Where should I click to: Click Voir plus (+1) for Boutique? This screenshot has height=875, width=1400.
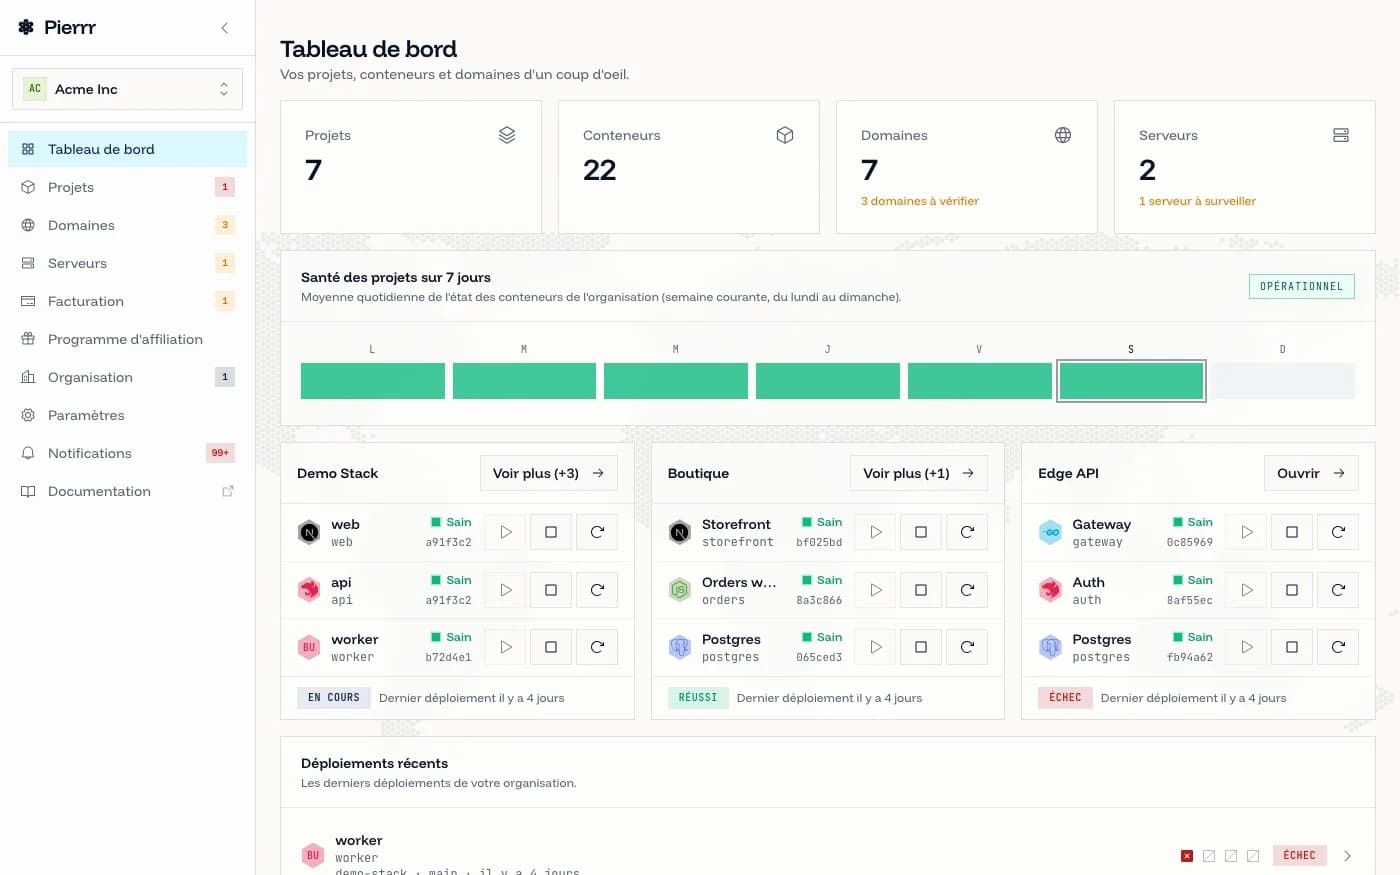coord(918,473)
